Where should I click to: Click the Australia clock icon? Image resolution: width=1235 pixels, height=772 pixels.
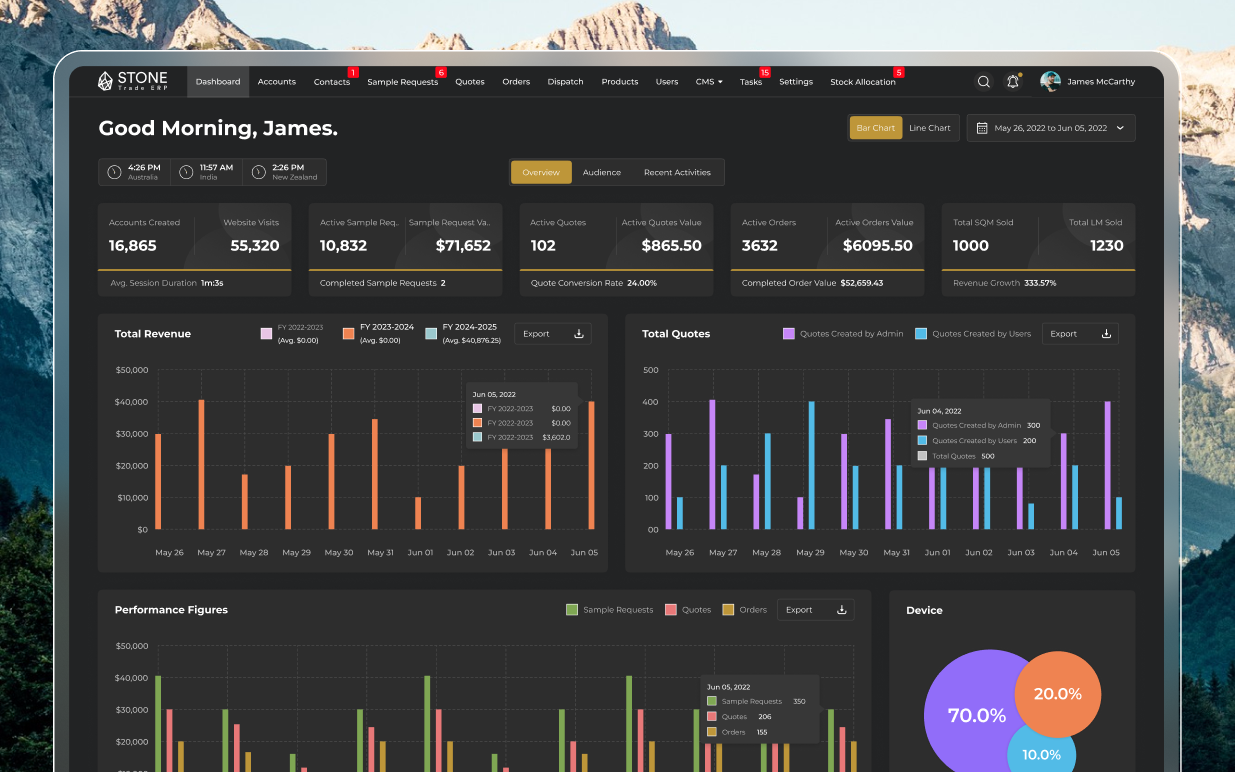(114, 172)
